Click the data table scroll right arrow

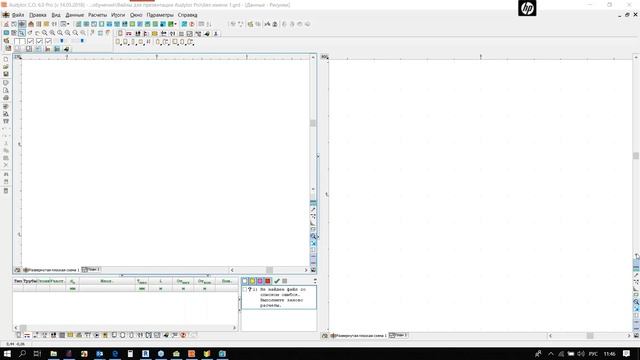point(235,327)
